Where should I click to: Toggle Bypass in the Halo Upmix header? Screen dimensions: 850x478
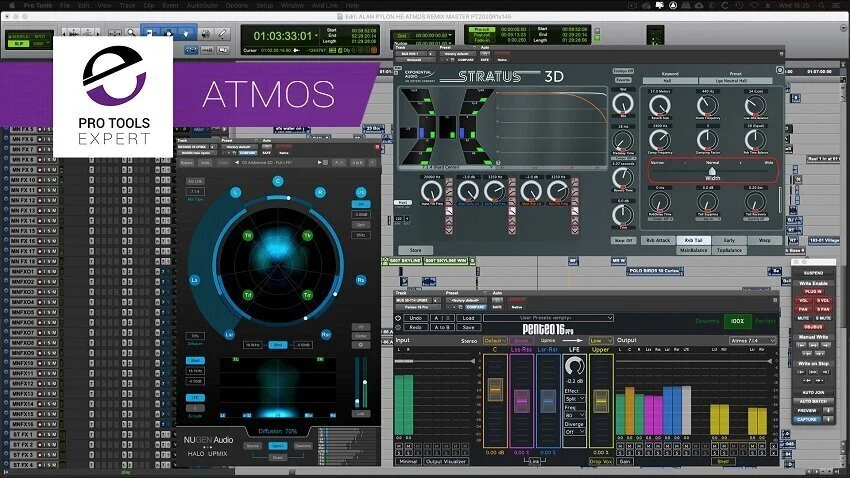[x=186, y=163]
